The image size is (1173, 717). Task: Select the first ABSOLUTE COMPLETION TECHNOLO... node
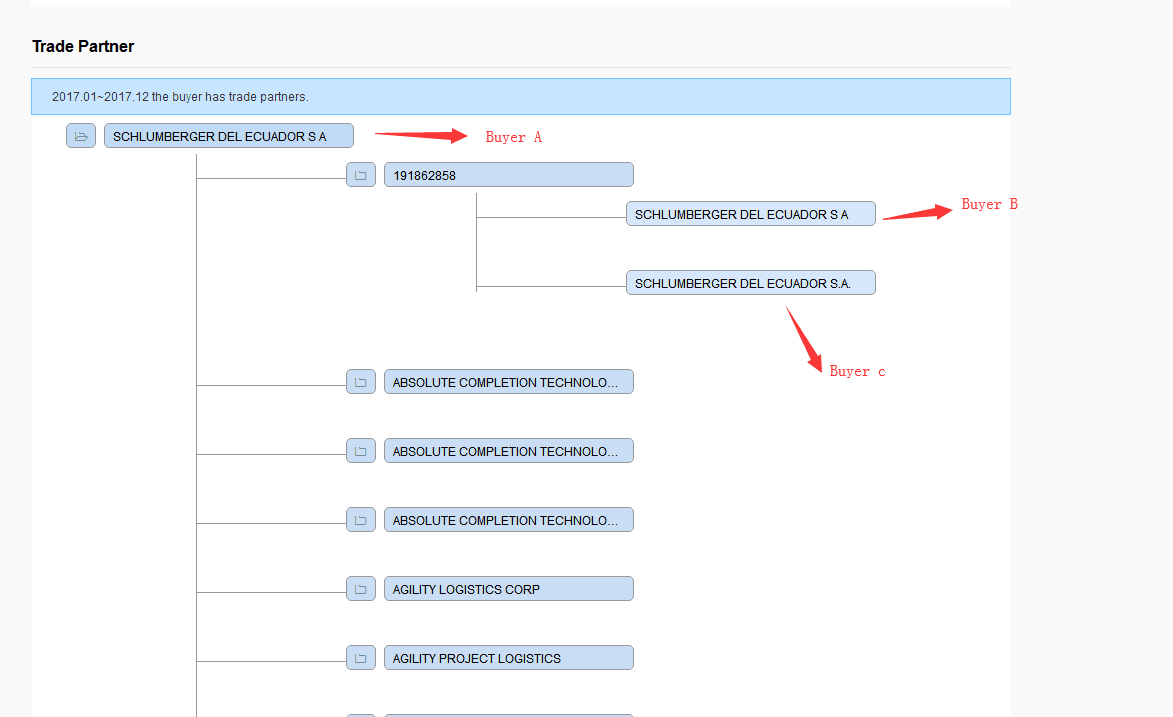click(x=508, y=382)
